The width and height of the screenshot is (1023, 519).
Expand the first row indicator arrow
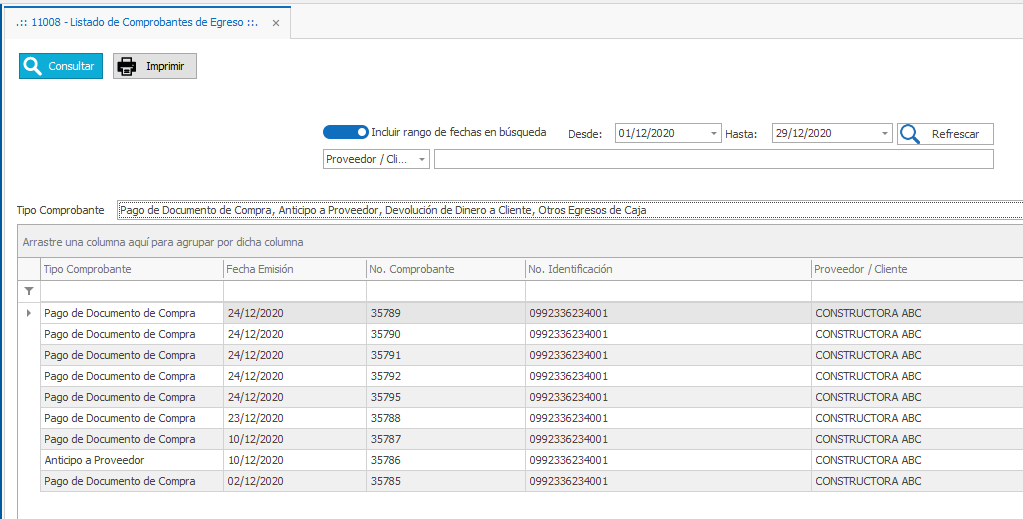(28, 313)
